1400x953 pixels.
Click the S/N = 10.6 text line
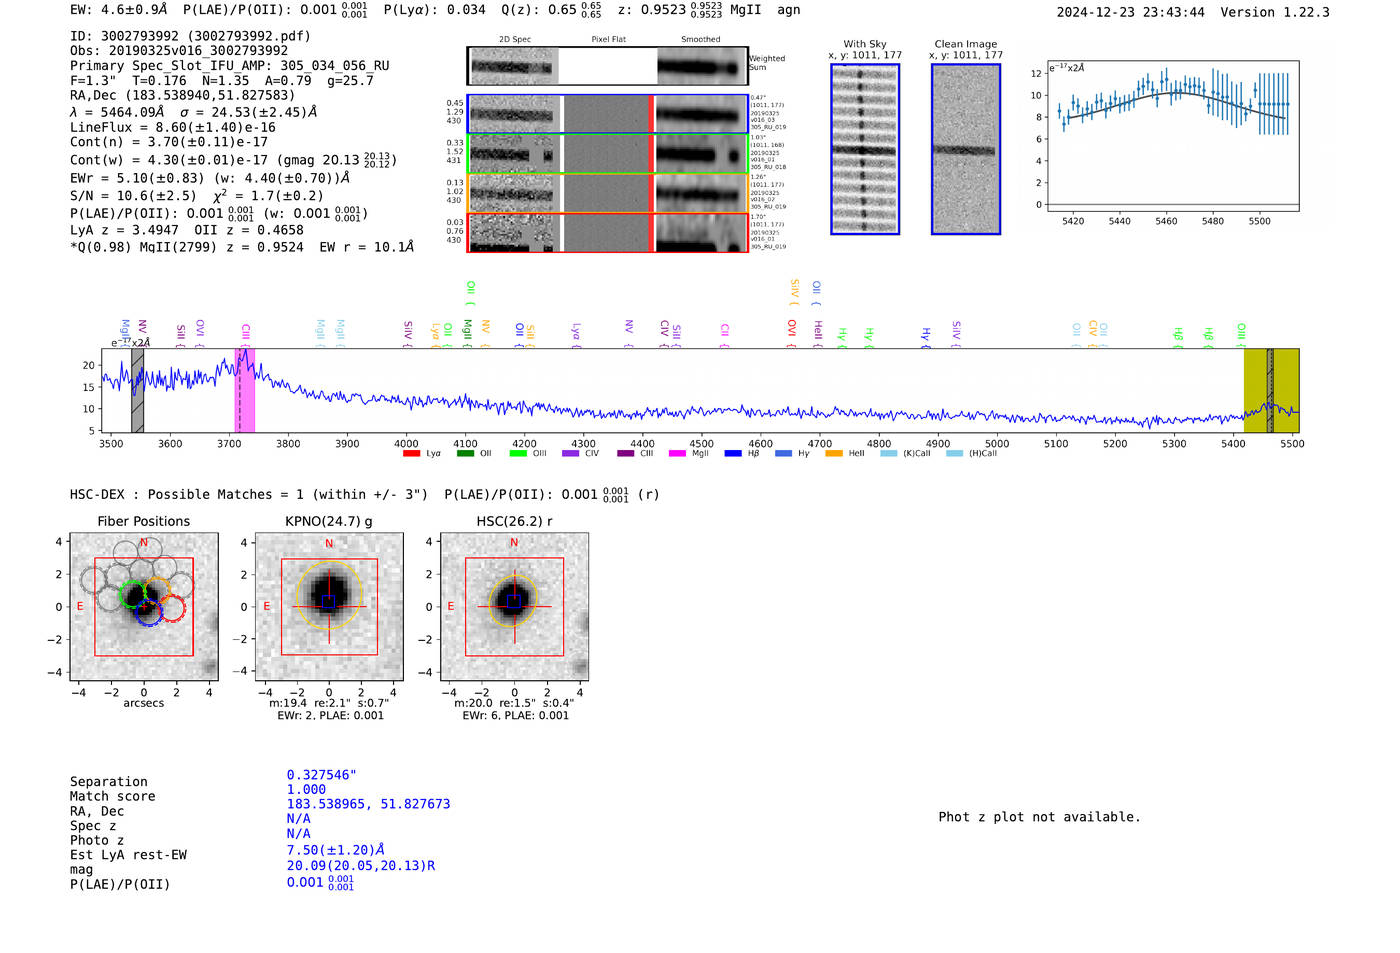click(x=197, y=196)
